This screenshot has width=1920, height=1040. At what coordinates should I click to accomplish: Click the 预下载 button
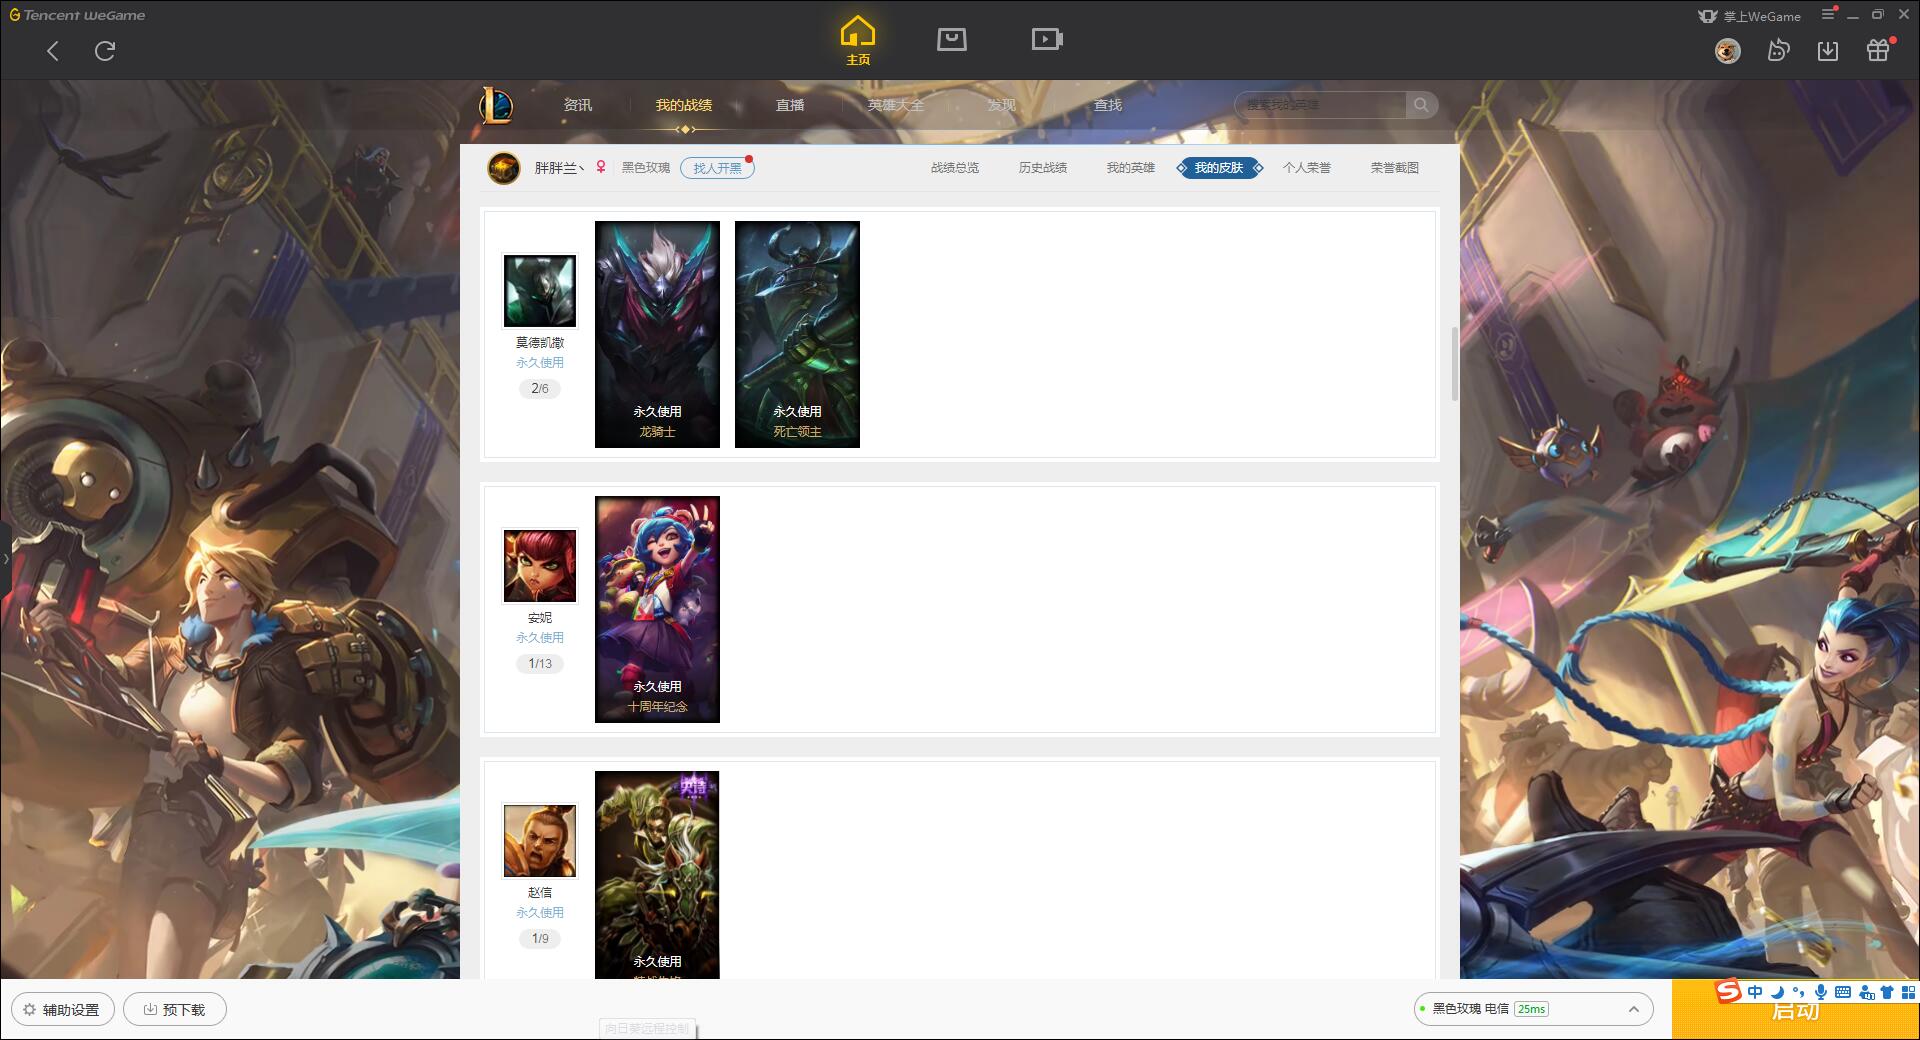pos(175,1010)
